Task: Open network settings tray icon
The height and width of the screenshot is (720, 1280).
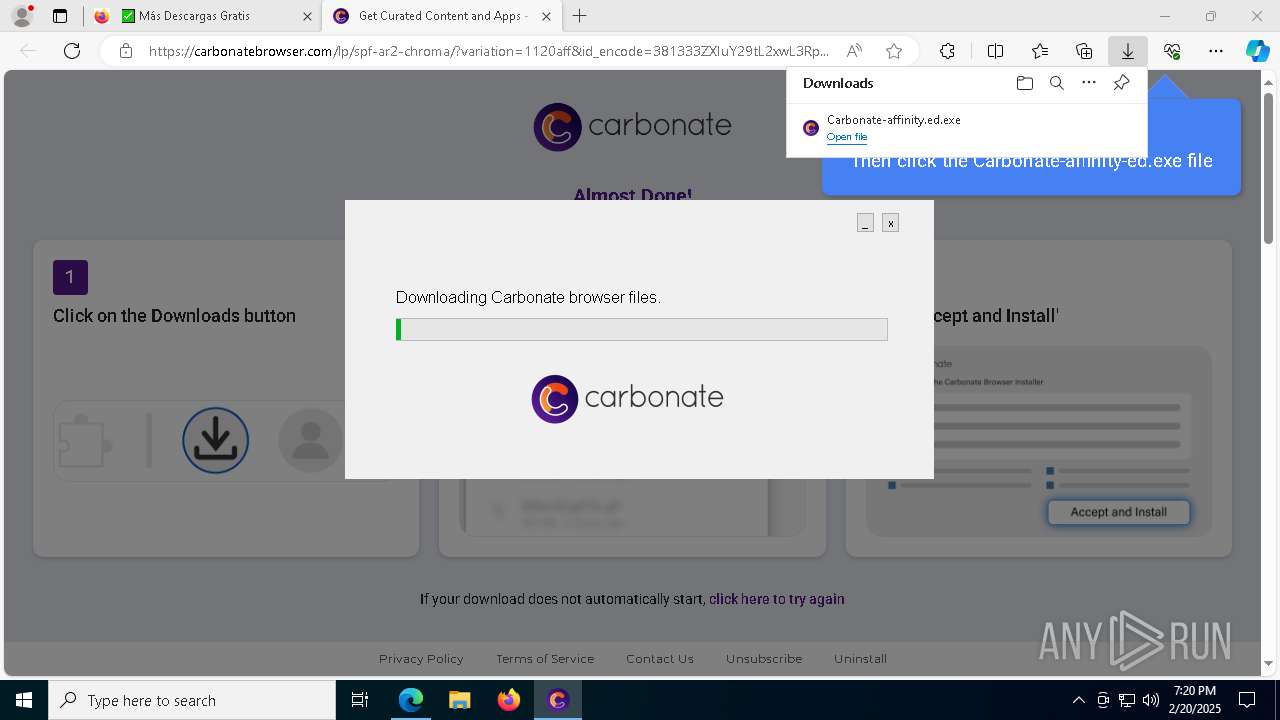Action: (1127, 700)
